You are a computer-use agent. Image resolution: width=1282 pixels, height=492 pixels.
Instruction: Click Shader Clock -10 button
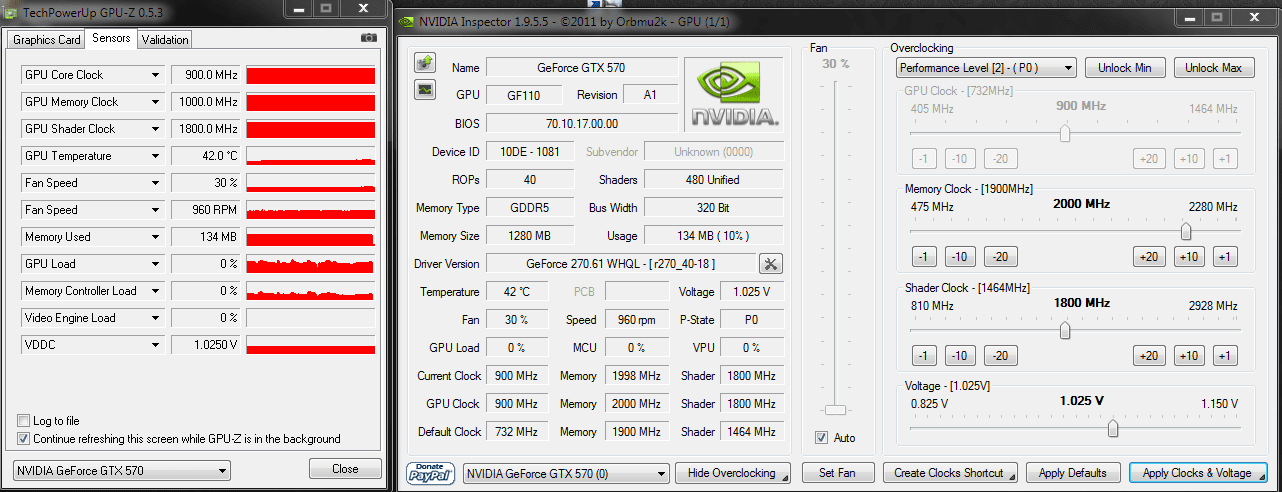pyautogui.click(x=961, y=356)
